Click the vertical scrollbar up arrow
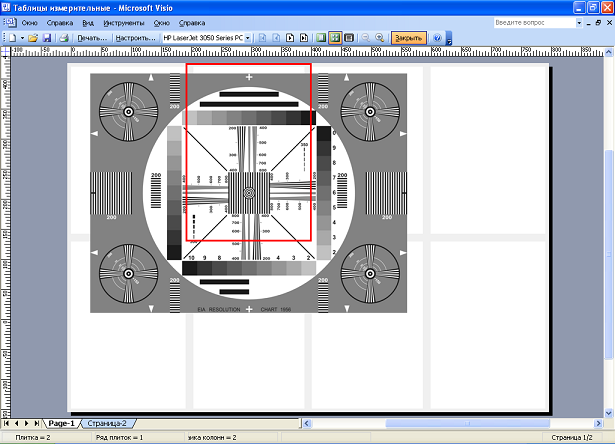The height and width of the screenshot is (444, 615). point(609,52)
